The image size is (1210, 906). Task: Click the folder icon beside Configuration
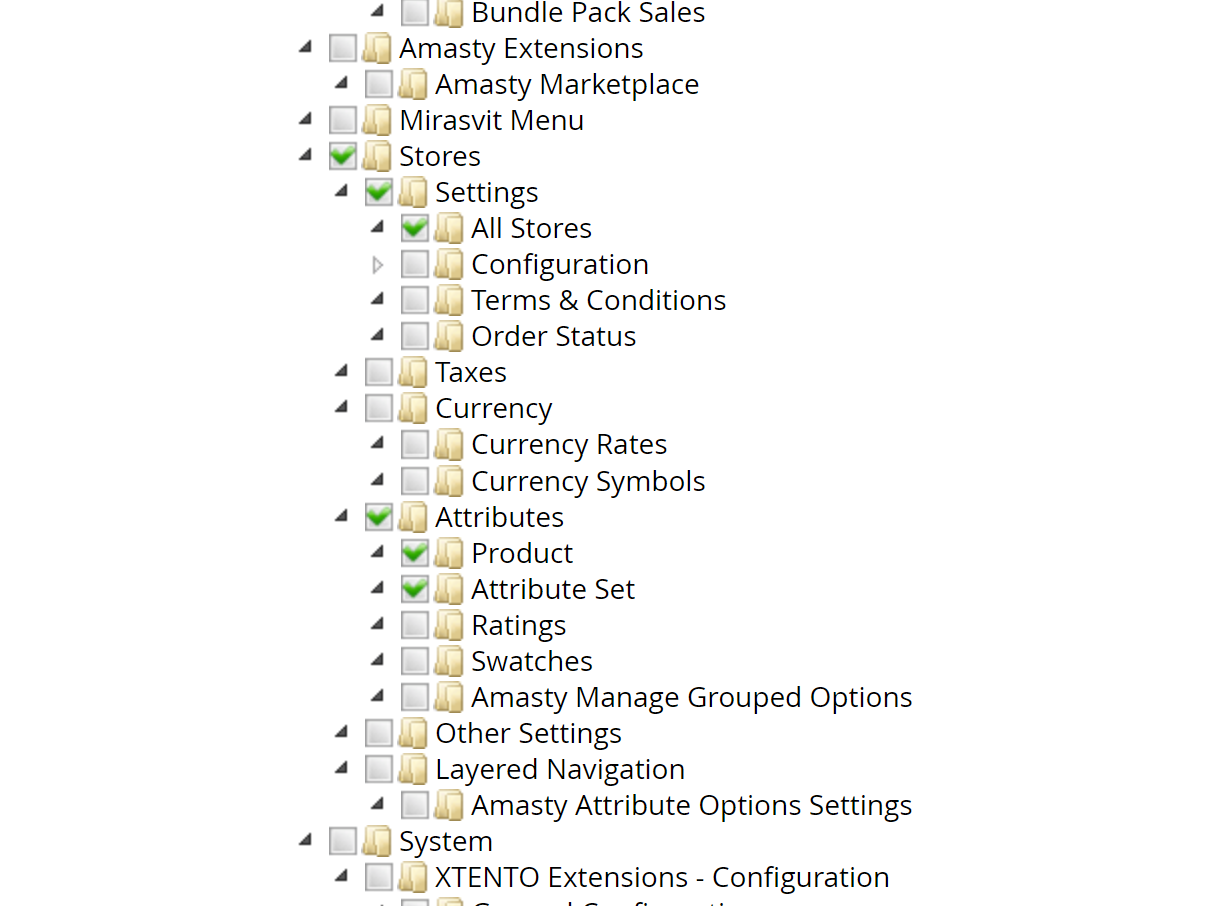coord(449,264)
